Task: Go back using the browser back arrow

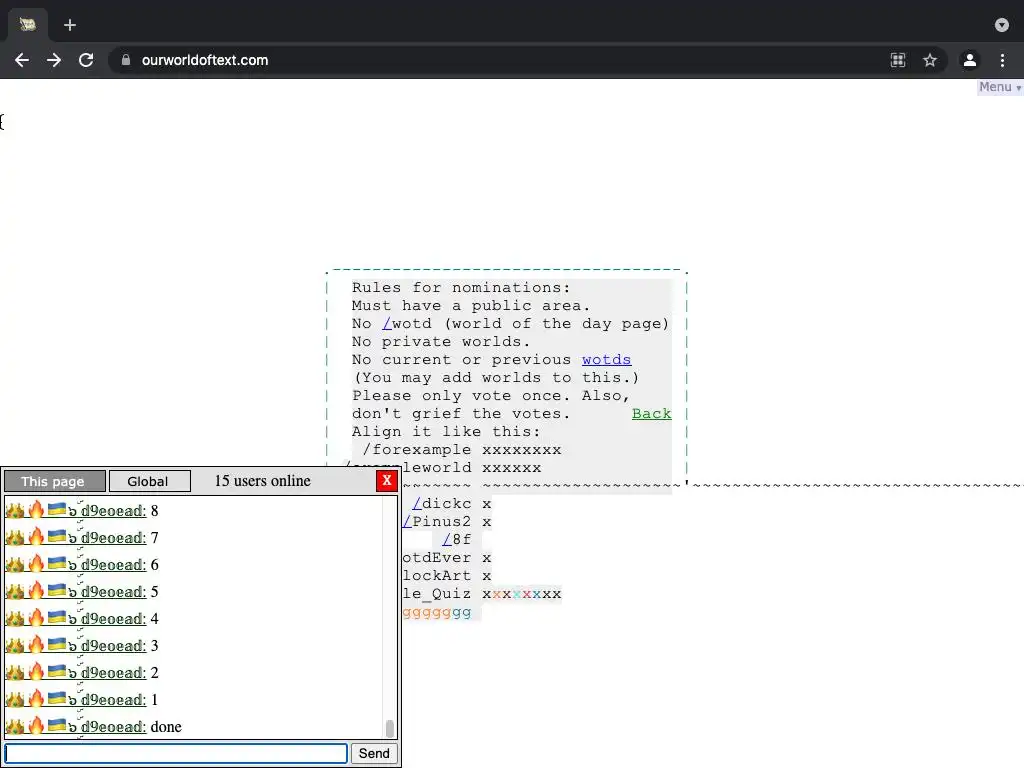Action: [22, 60]
